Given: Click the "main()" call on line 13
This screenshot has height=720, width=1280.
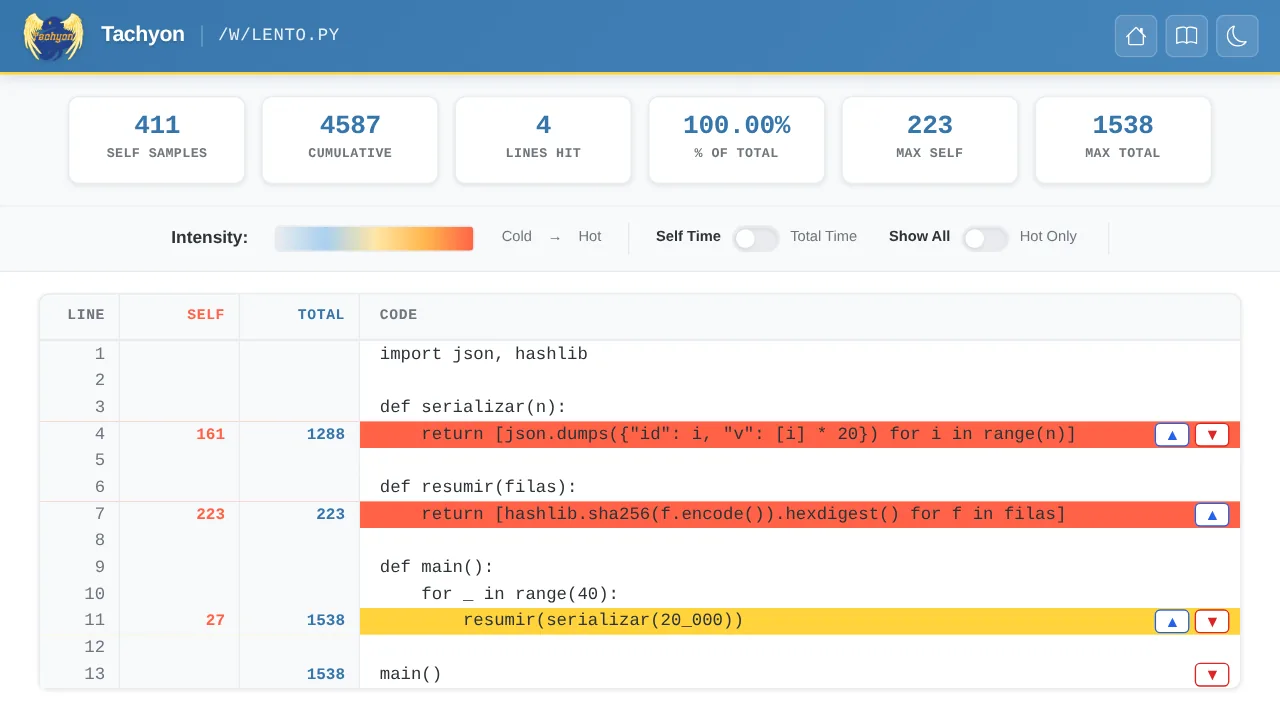Looking at the screenshot, I should tap(411, 675).
